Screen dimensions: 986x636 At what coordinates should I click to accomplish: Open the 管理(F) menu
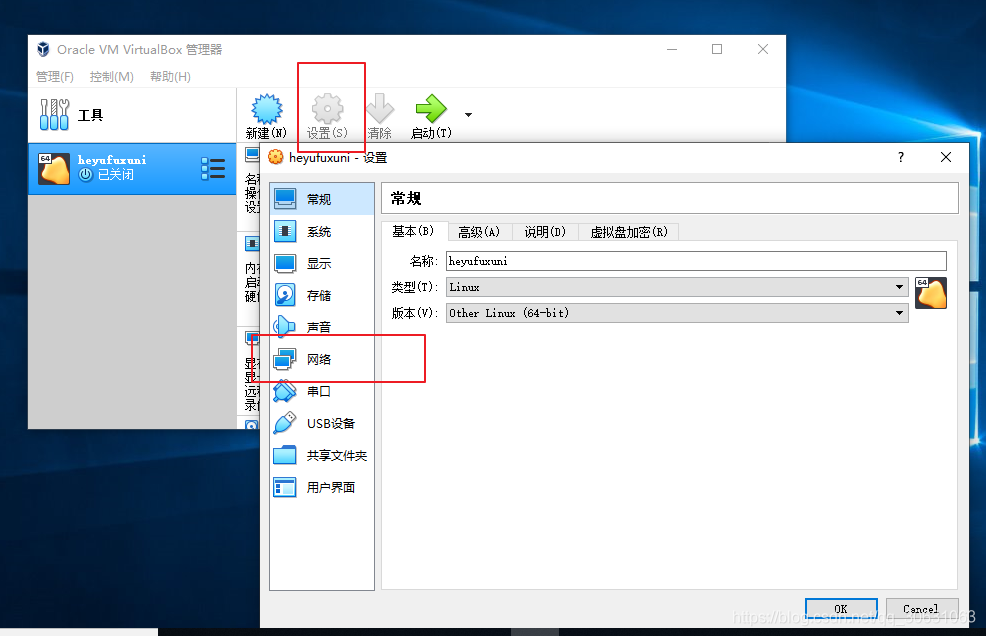[x=55, y=77]
